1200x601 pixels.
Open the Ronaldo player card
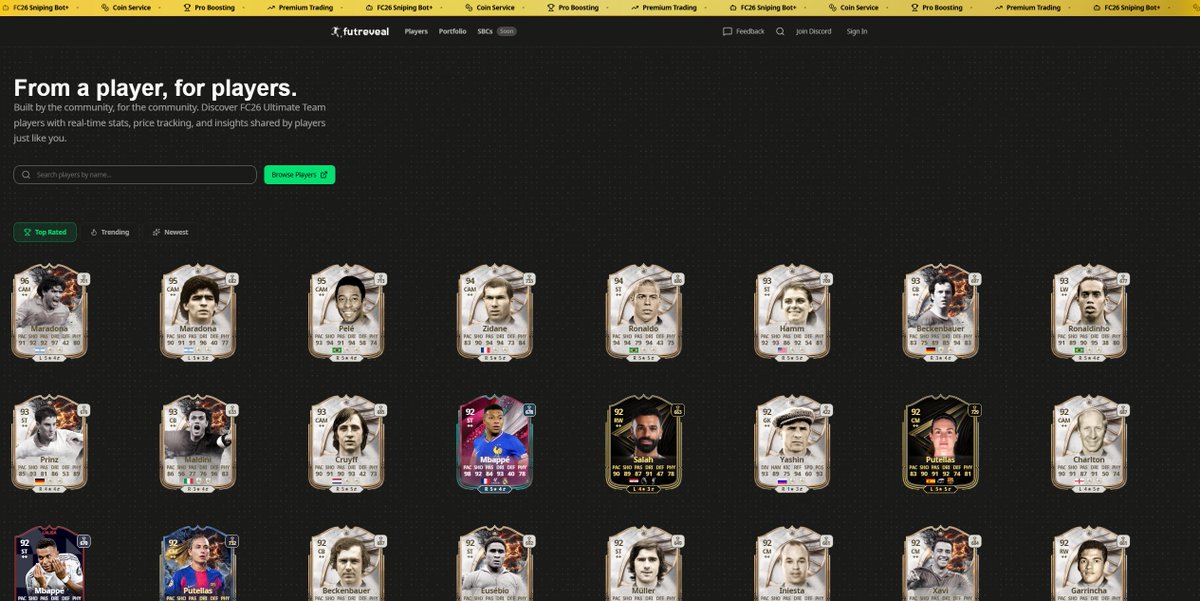point(643,312)
